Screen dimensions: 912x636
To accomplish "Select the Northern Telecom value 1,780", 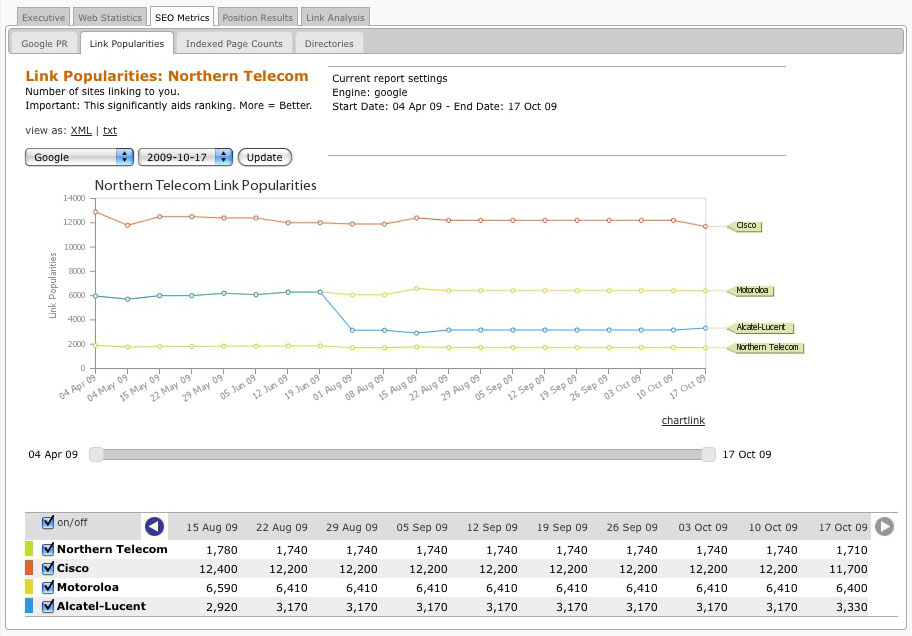I will [x=222, y=550].
